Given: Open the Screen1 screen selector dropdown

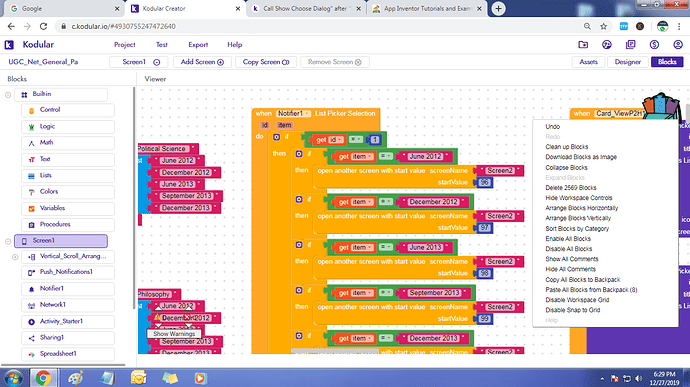Looking at the screenshot, I should pyautogui.click(x=139, y=62).
